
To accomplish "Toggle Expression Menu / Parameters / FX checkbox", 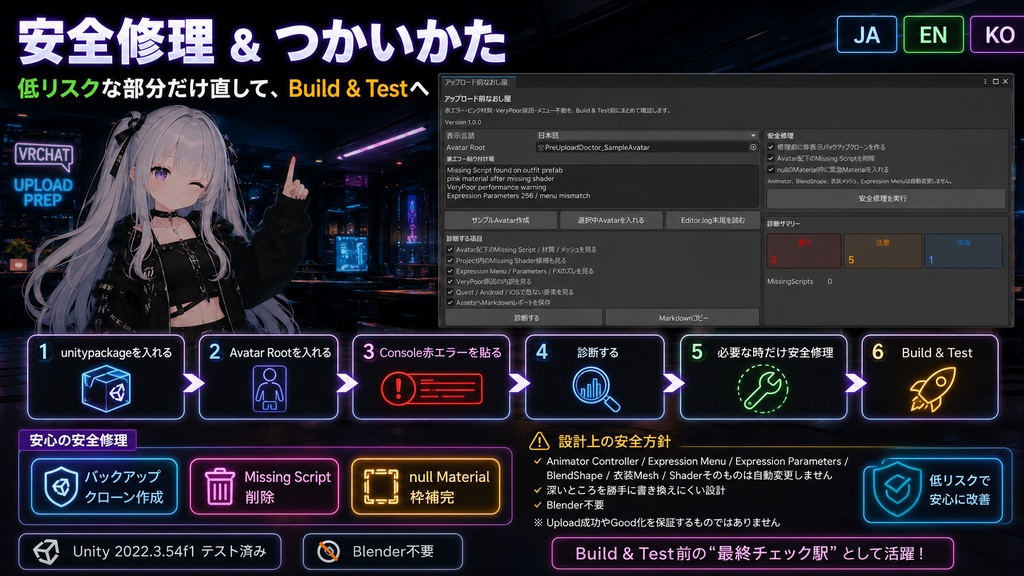I will [450, 271].
